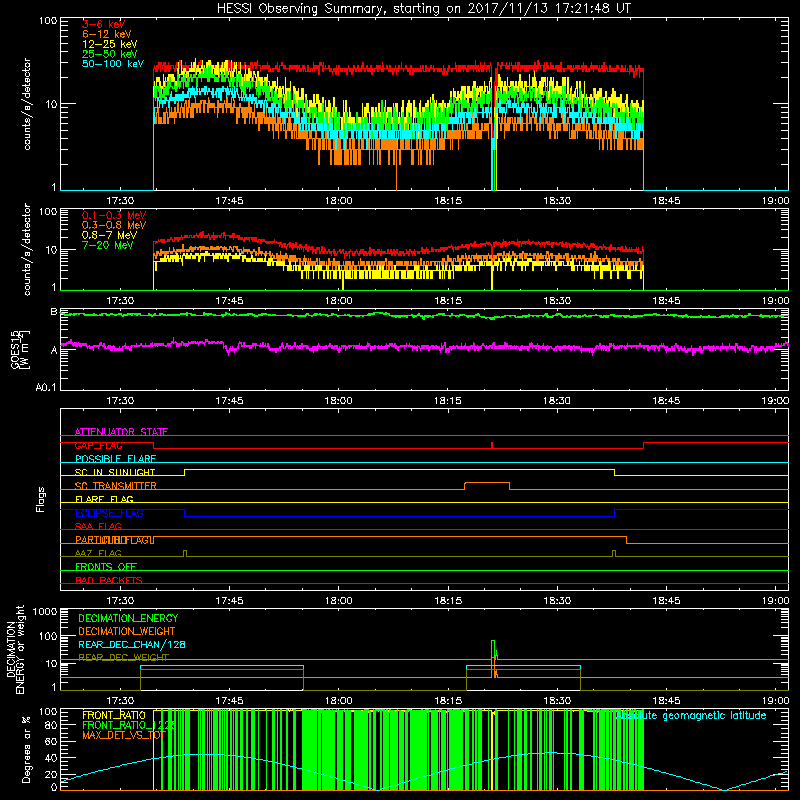
Task: Select the REAR_DEC_CHAN/128 legend label
Action: point(132,644)
